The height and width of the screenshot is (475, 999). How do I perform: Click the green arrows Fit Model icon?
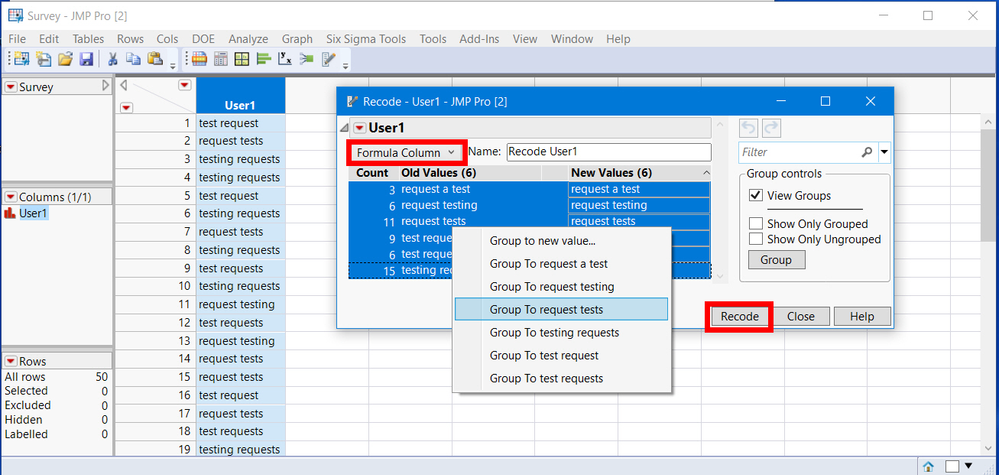point(306,59)
